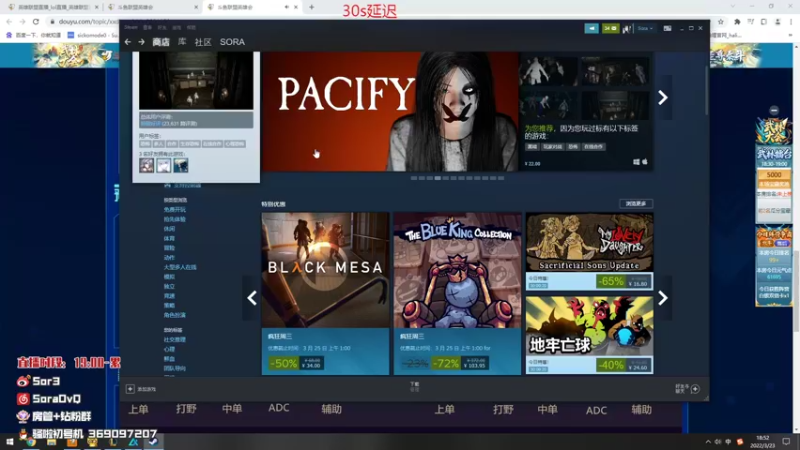Open a new Chrome tab

(311, 7)
